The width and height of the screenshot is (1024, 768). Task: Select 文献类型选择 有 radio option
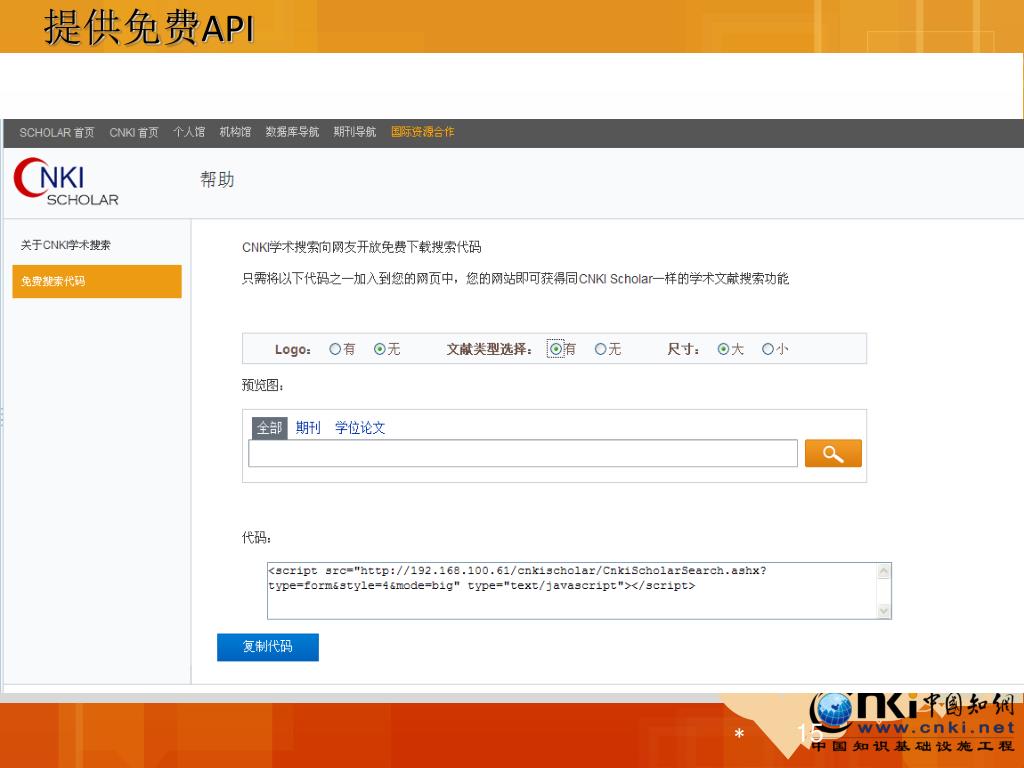pos(556,349)
